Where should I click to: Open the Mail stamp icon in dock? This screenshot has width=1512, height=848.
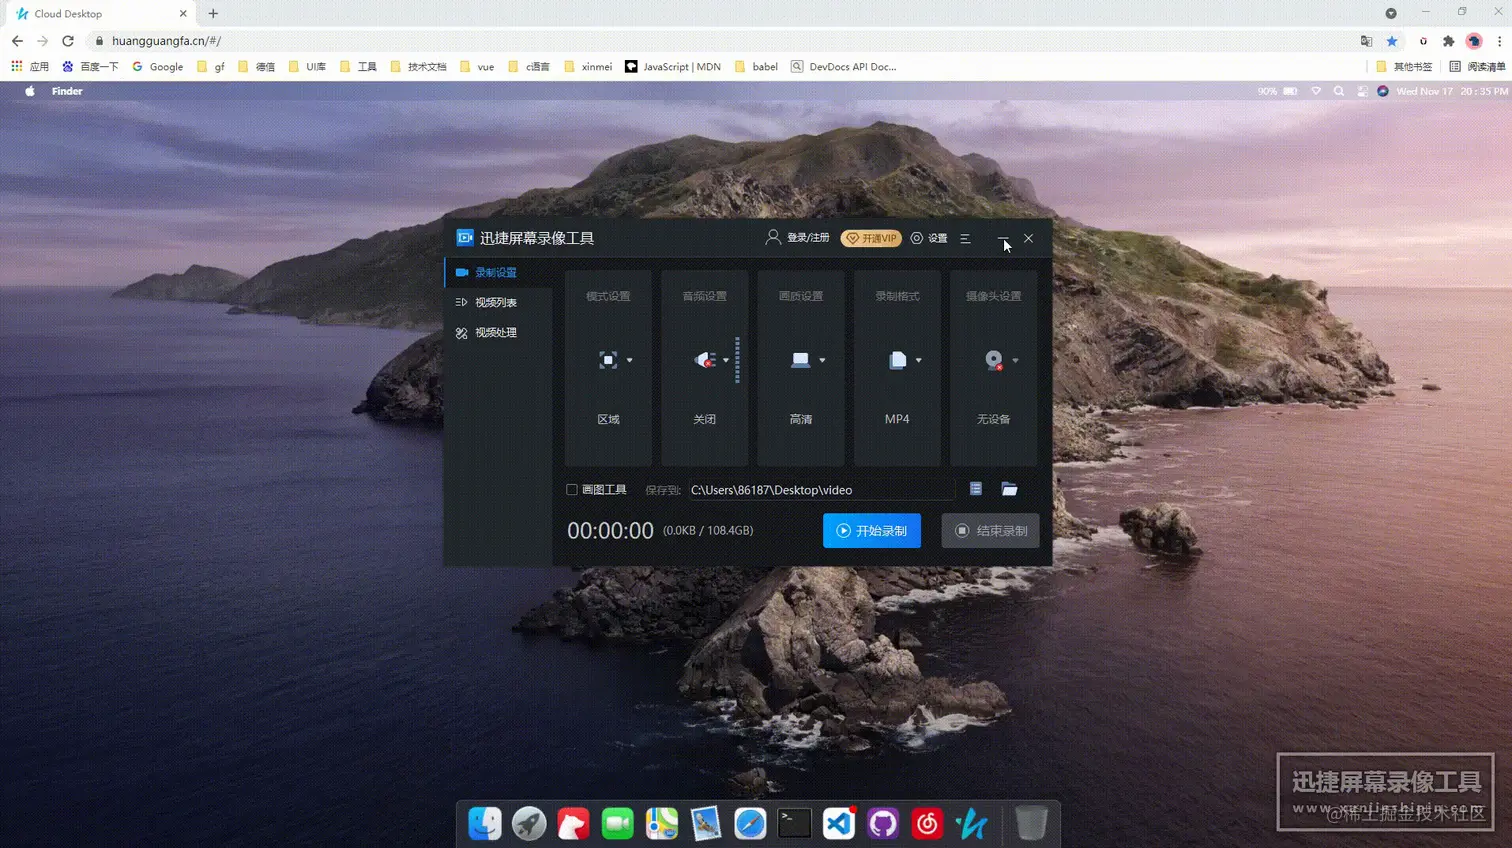(706, 823)
